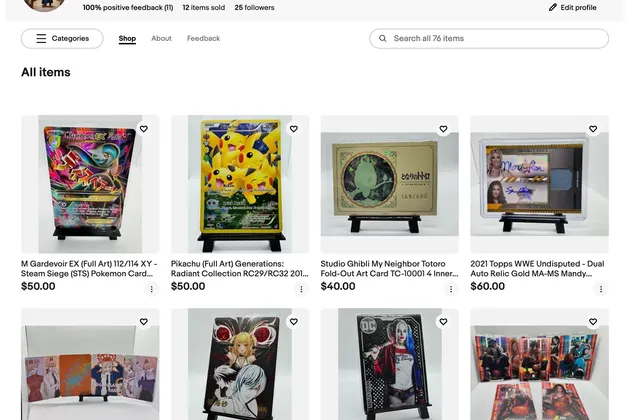Open M Gardevoir EX card thumbnail
Image resolution: width=640 pixels, height=420 pixels.
click(90, 184)
